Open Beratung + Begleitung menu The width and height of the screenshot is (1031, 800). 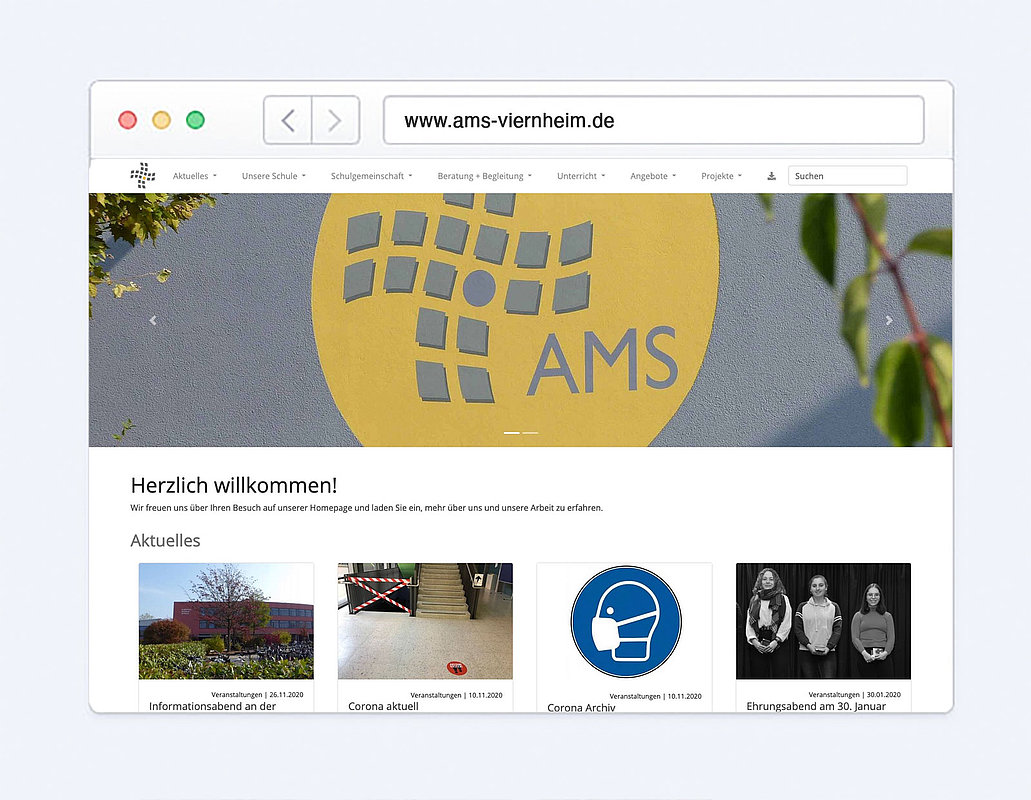pyautogui.click(x=484, y=176)
